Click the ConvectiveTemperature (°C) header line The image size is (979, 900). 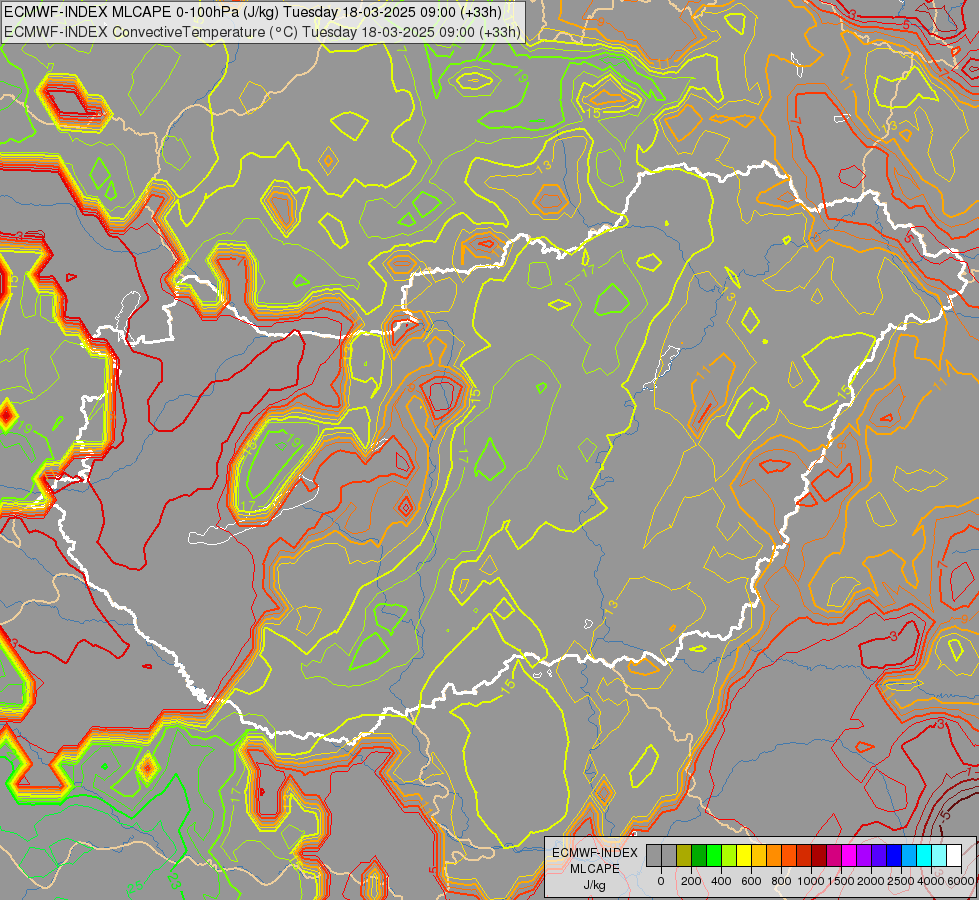[262, 31]
